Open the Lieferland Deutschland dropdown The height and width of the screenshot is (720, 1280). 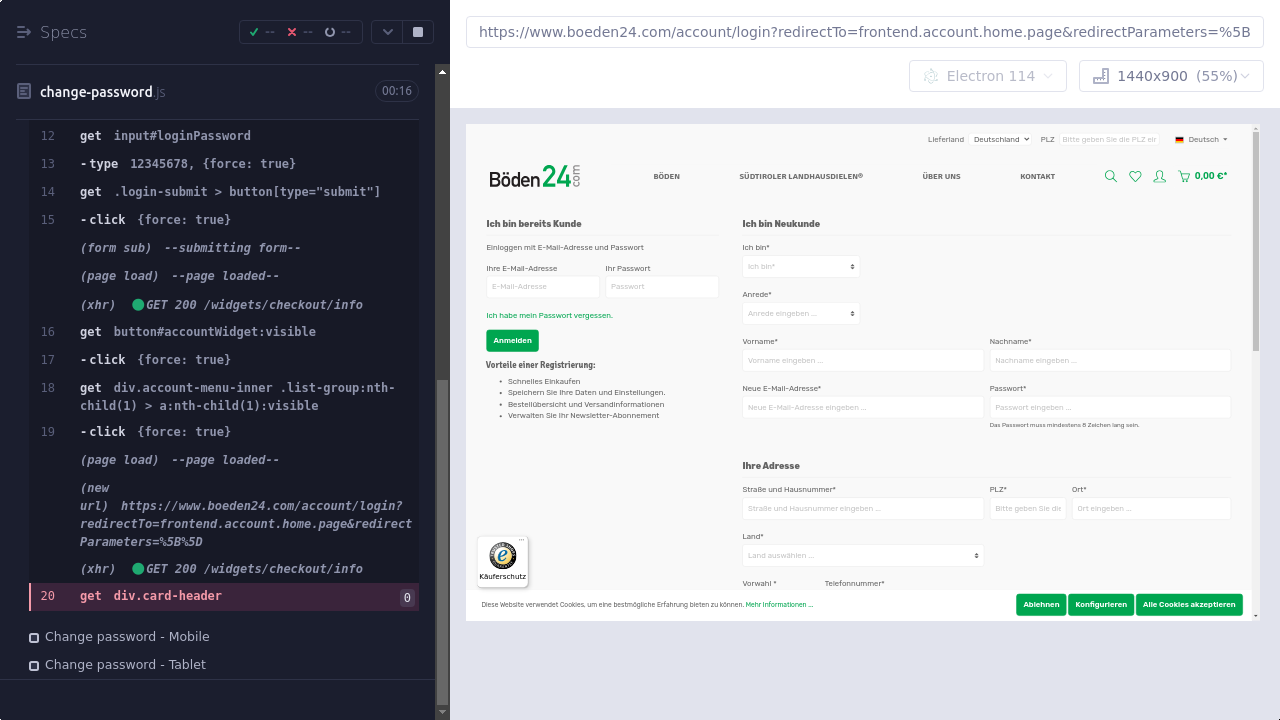1000,139
